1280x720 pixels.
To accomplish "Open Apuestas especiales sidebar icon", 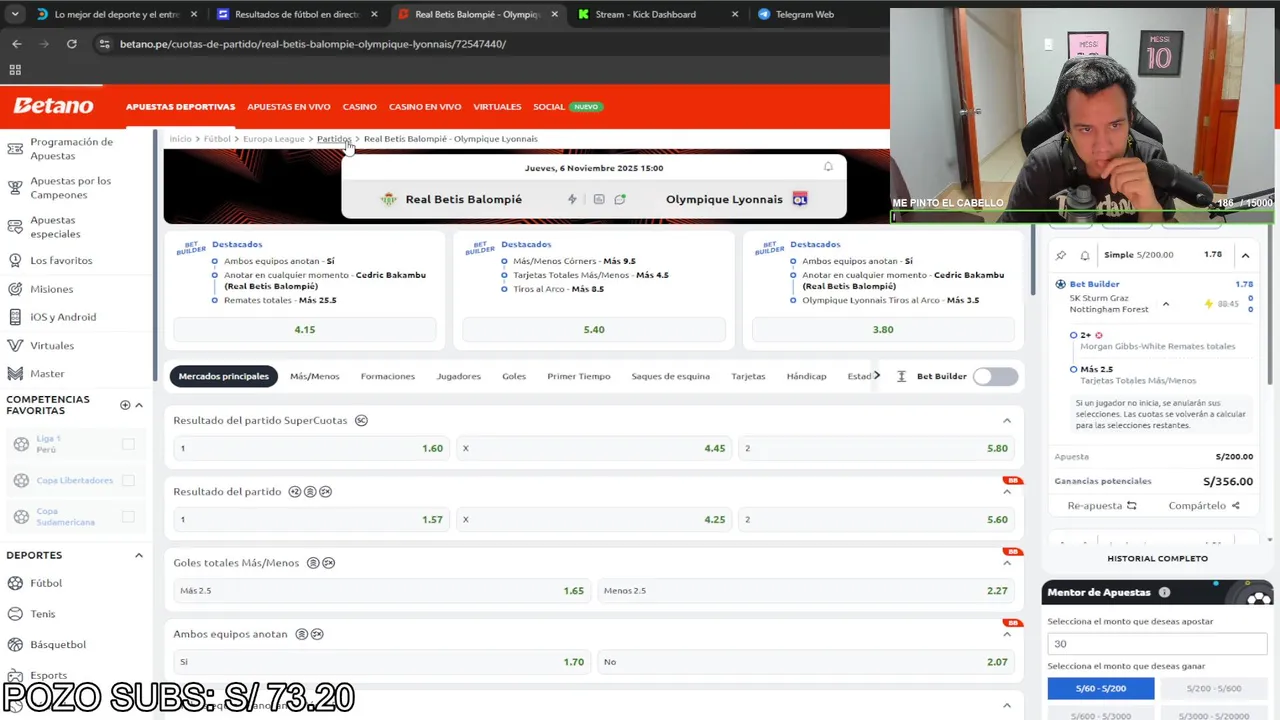I will click(15, 227).
